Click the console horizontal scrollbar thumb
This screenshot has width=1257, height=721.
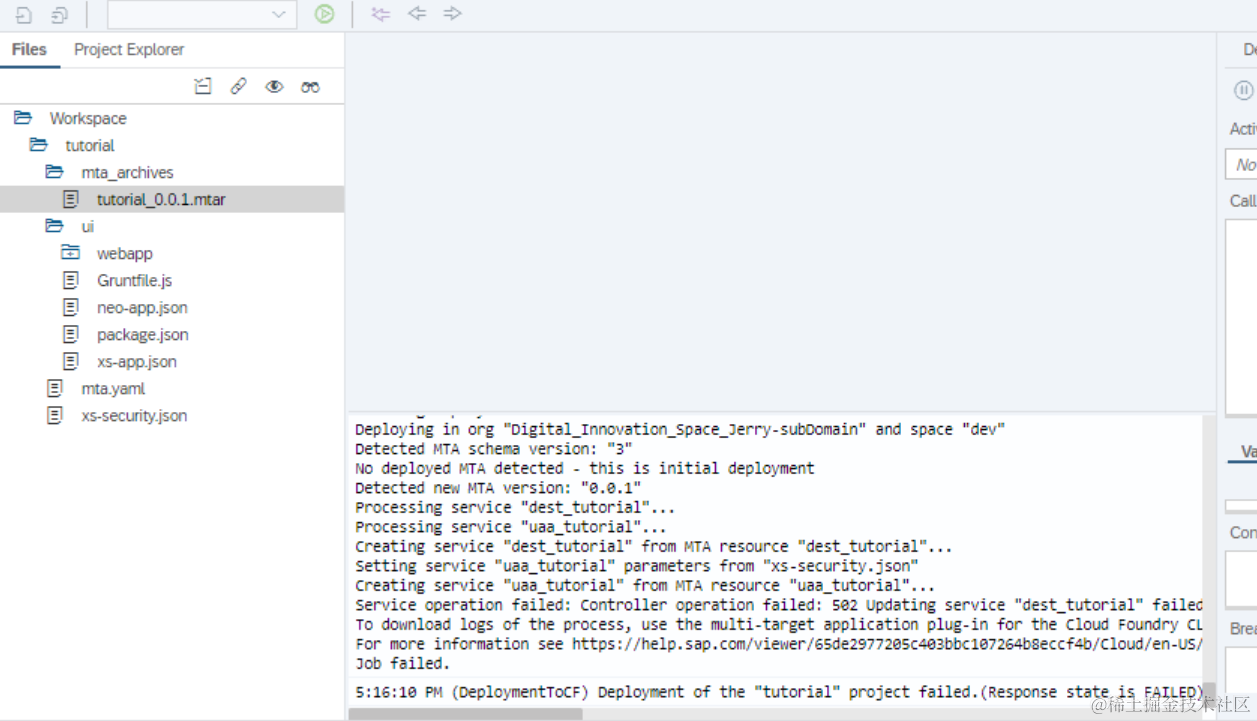click(x=465, y=714)
